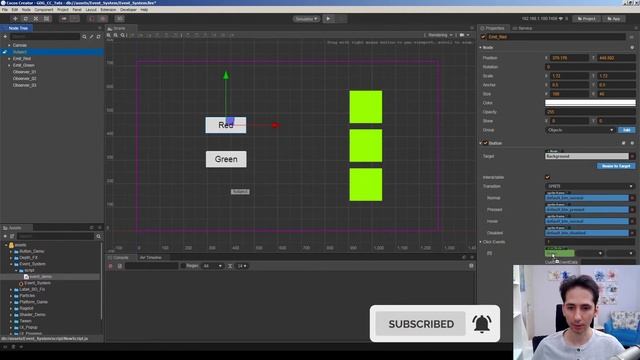
Task: Click the blue gizmo center square
Action: pyautogui.click(x=230, y=121)
